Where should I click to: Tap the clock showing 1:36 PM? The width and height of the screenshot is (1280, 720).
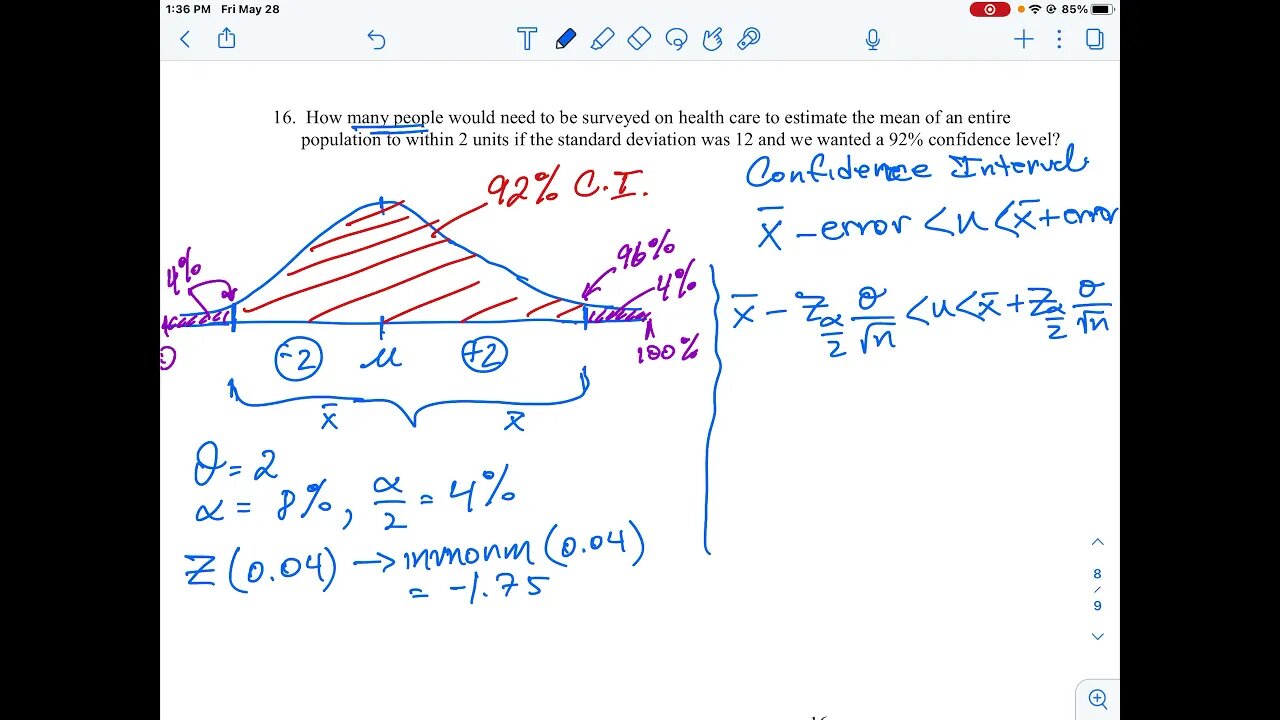click(188, 9)
